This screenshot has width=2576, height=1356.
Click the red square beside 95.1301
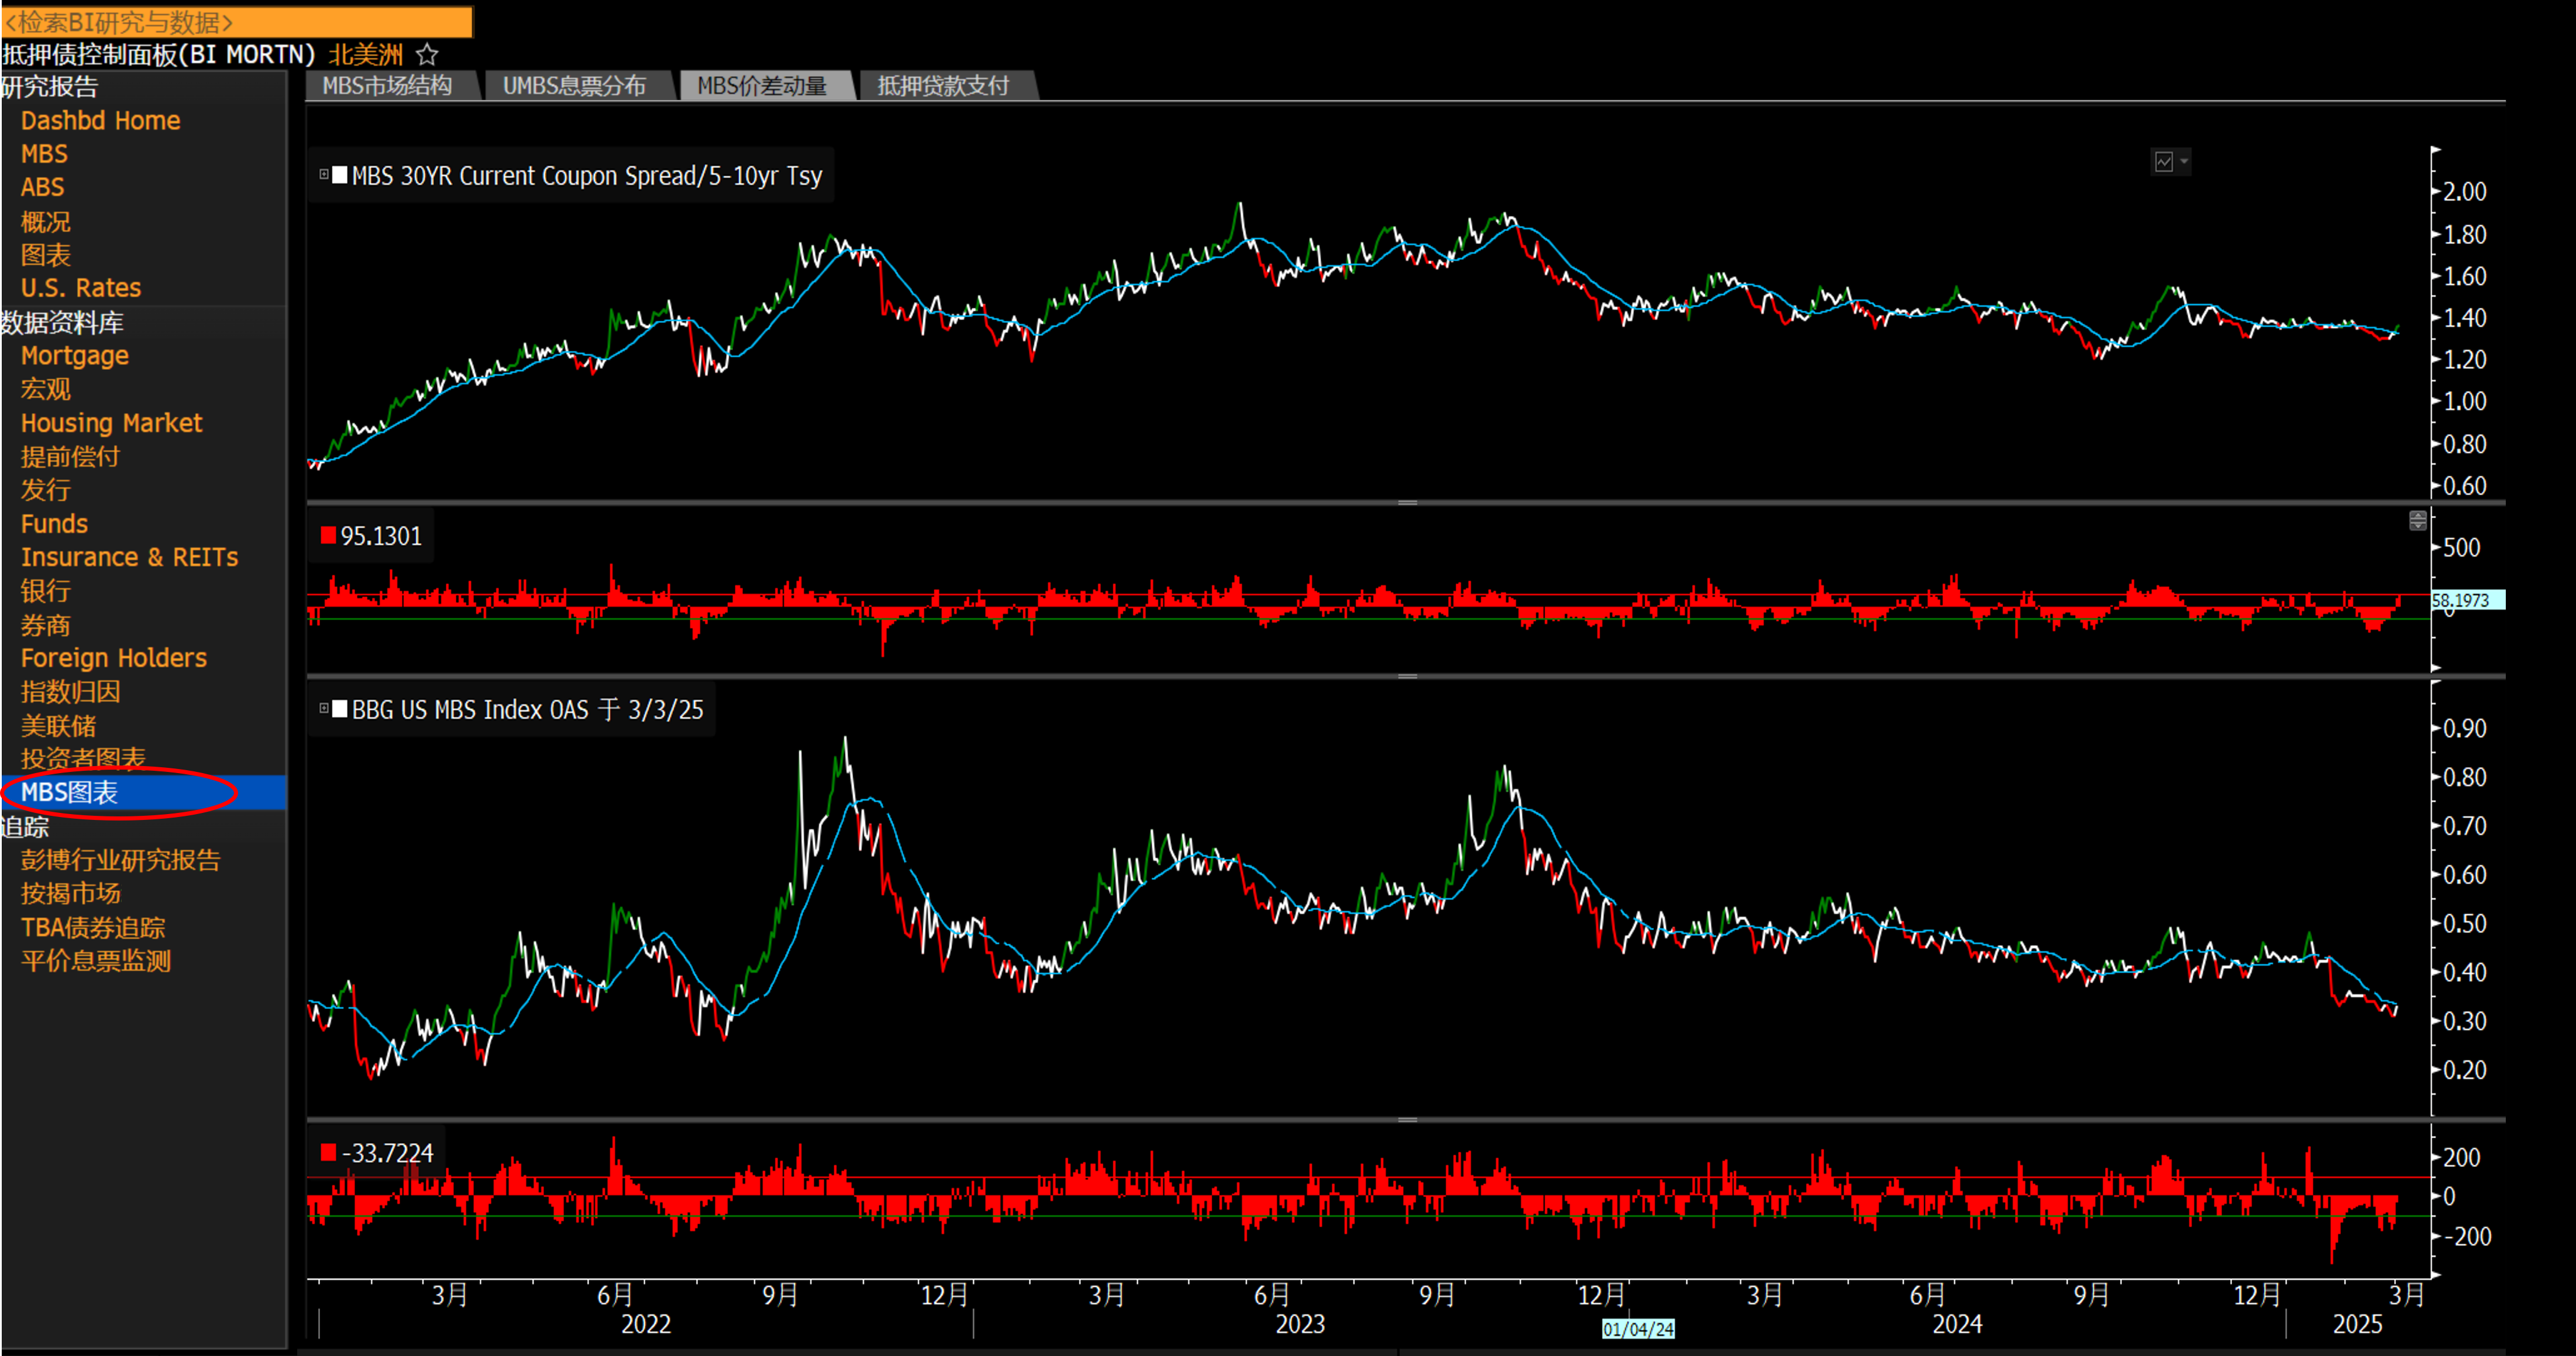[x=328, y=536]
